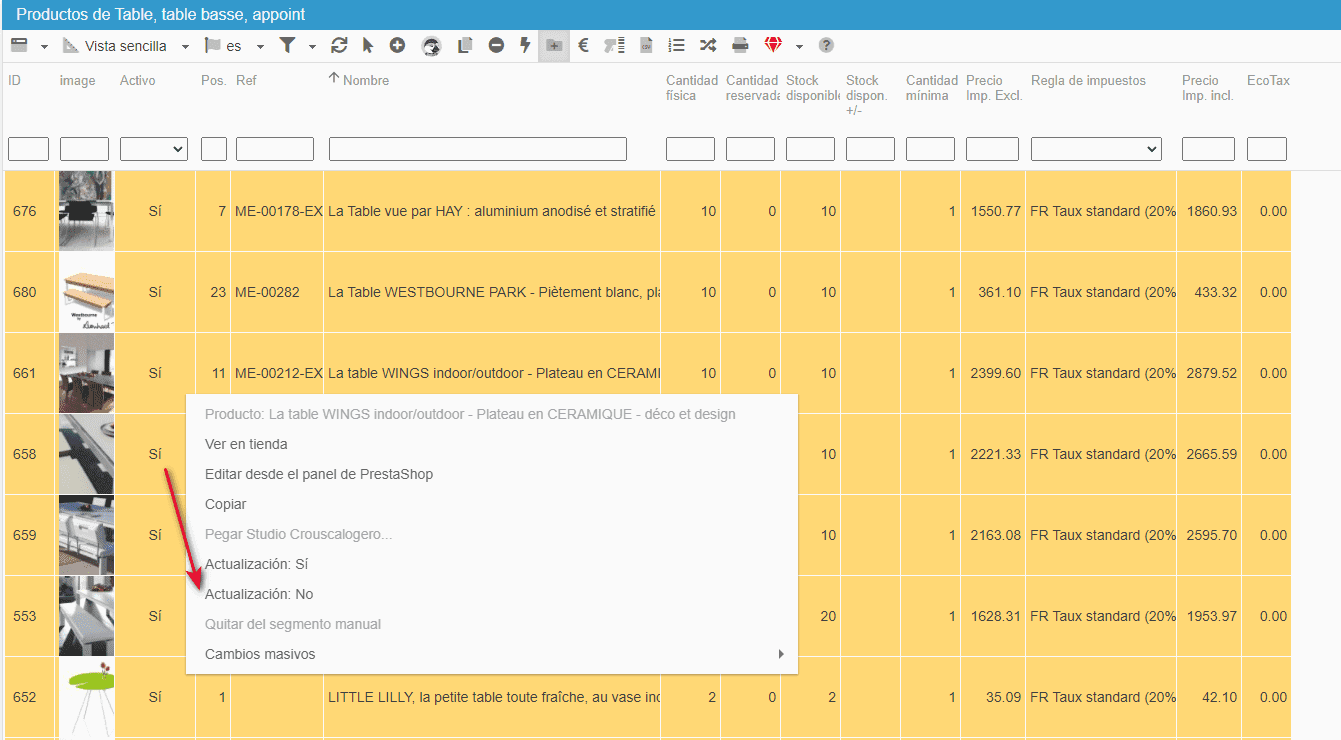
Task: Click thumbnail of product 680
Action: tap(86, 292)
